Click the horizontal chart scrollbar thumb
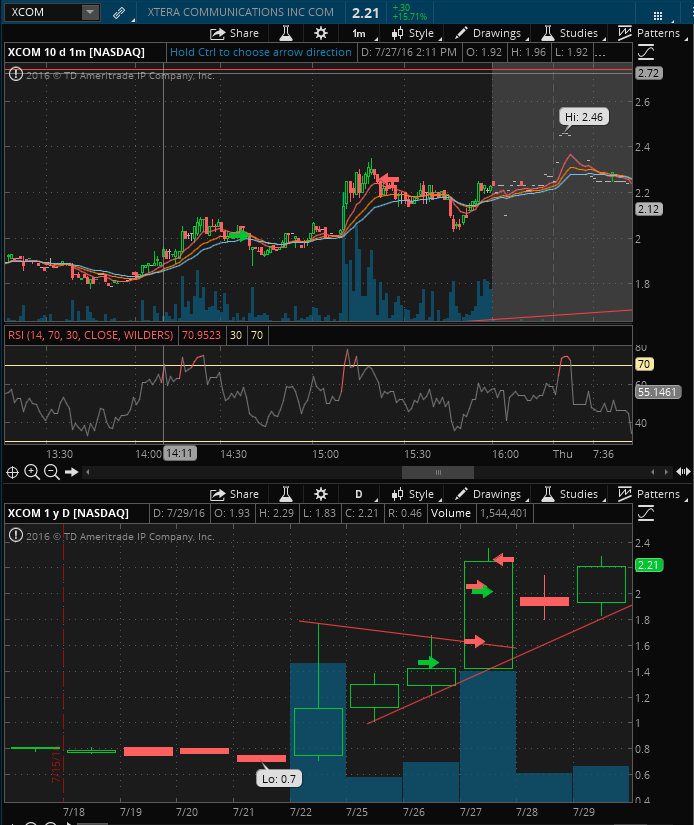 point(438,472)
